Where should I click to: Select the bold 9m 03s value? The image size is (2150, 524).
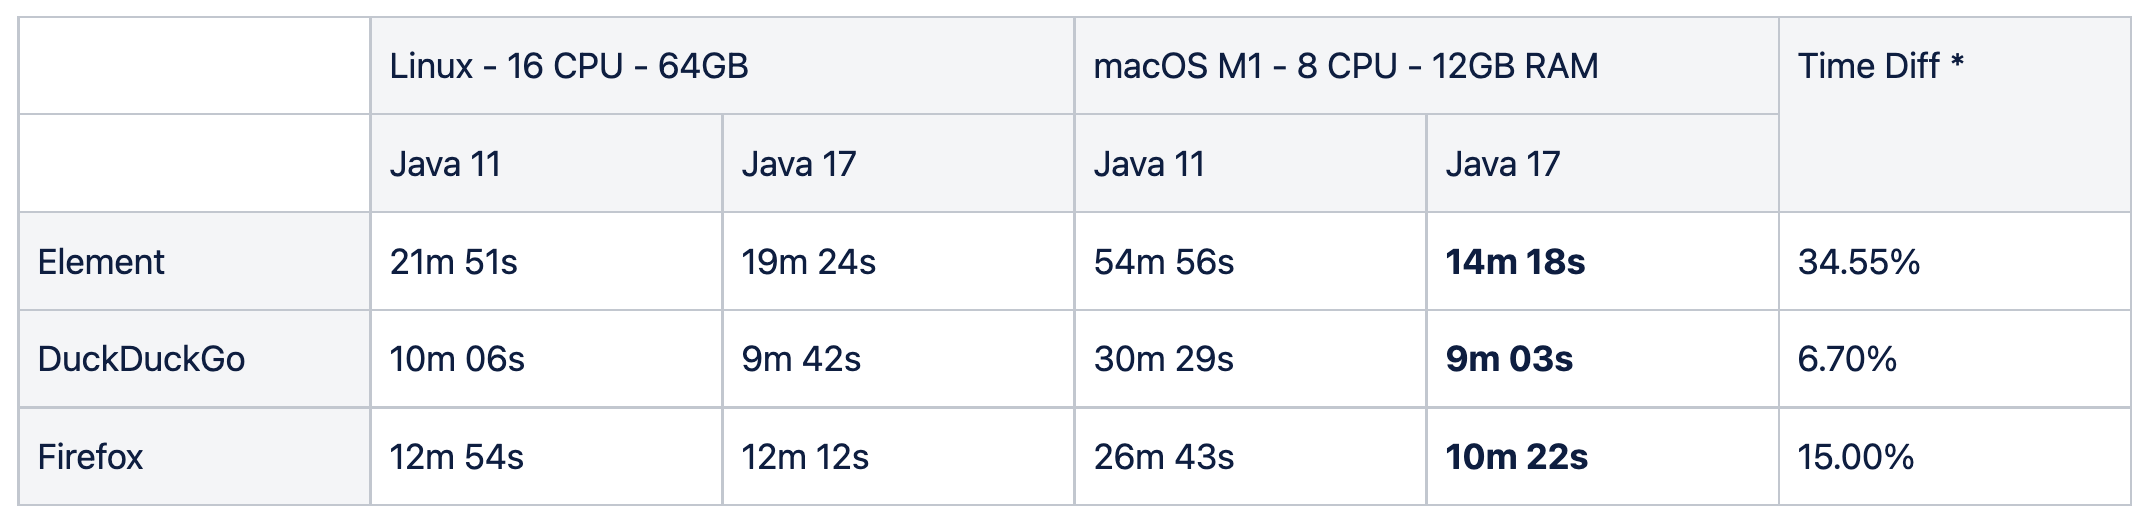[1509, 359]
